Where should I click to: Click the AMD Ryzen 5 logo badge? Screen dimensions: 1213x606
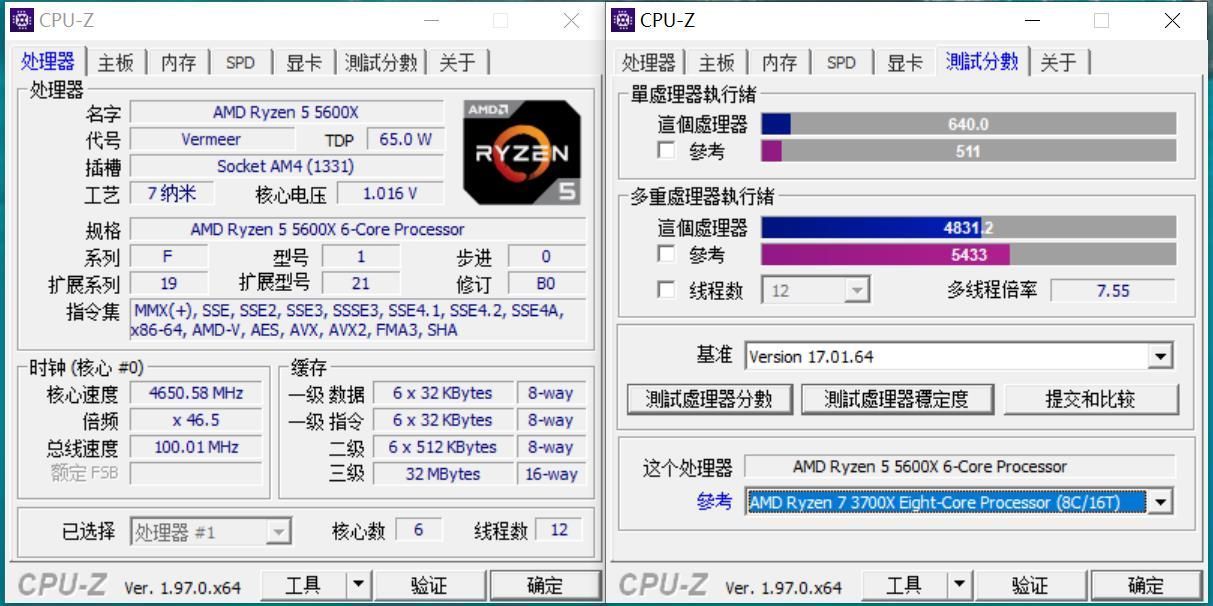[x=520, y=150]
